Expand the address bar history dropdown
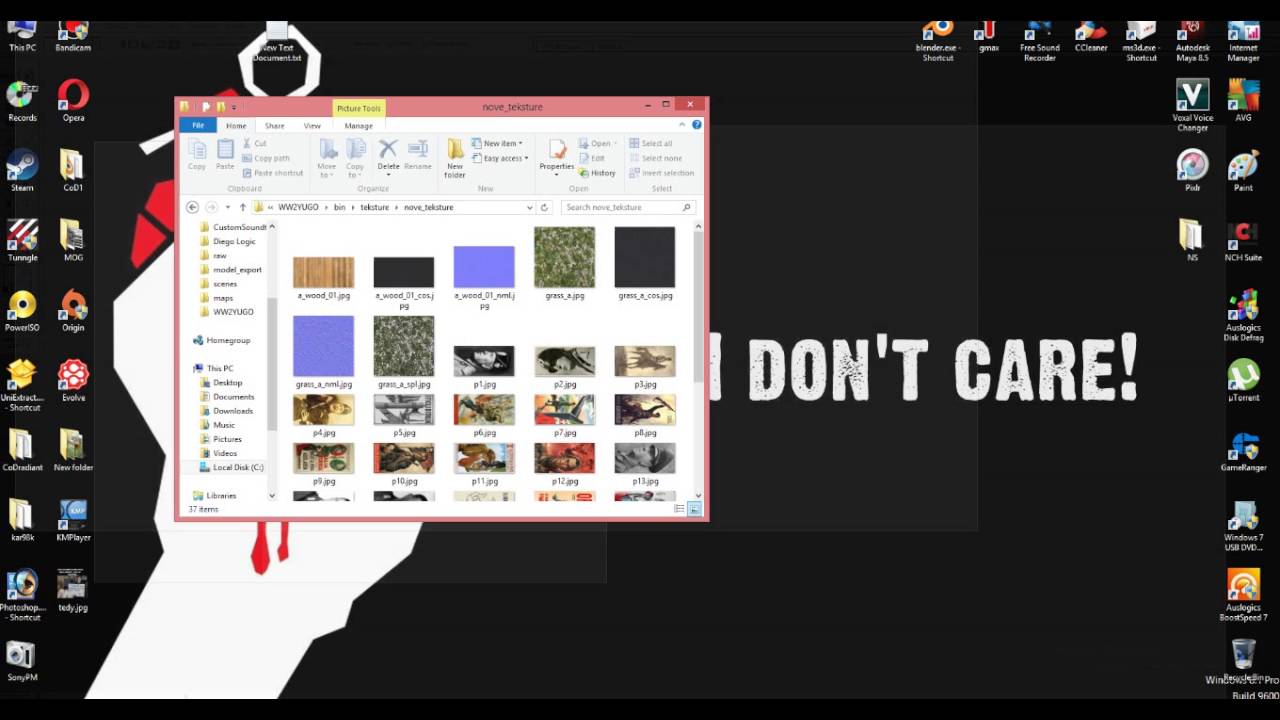 529,207
